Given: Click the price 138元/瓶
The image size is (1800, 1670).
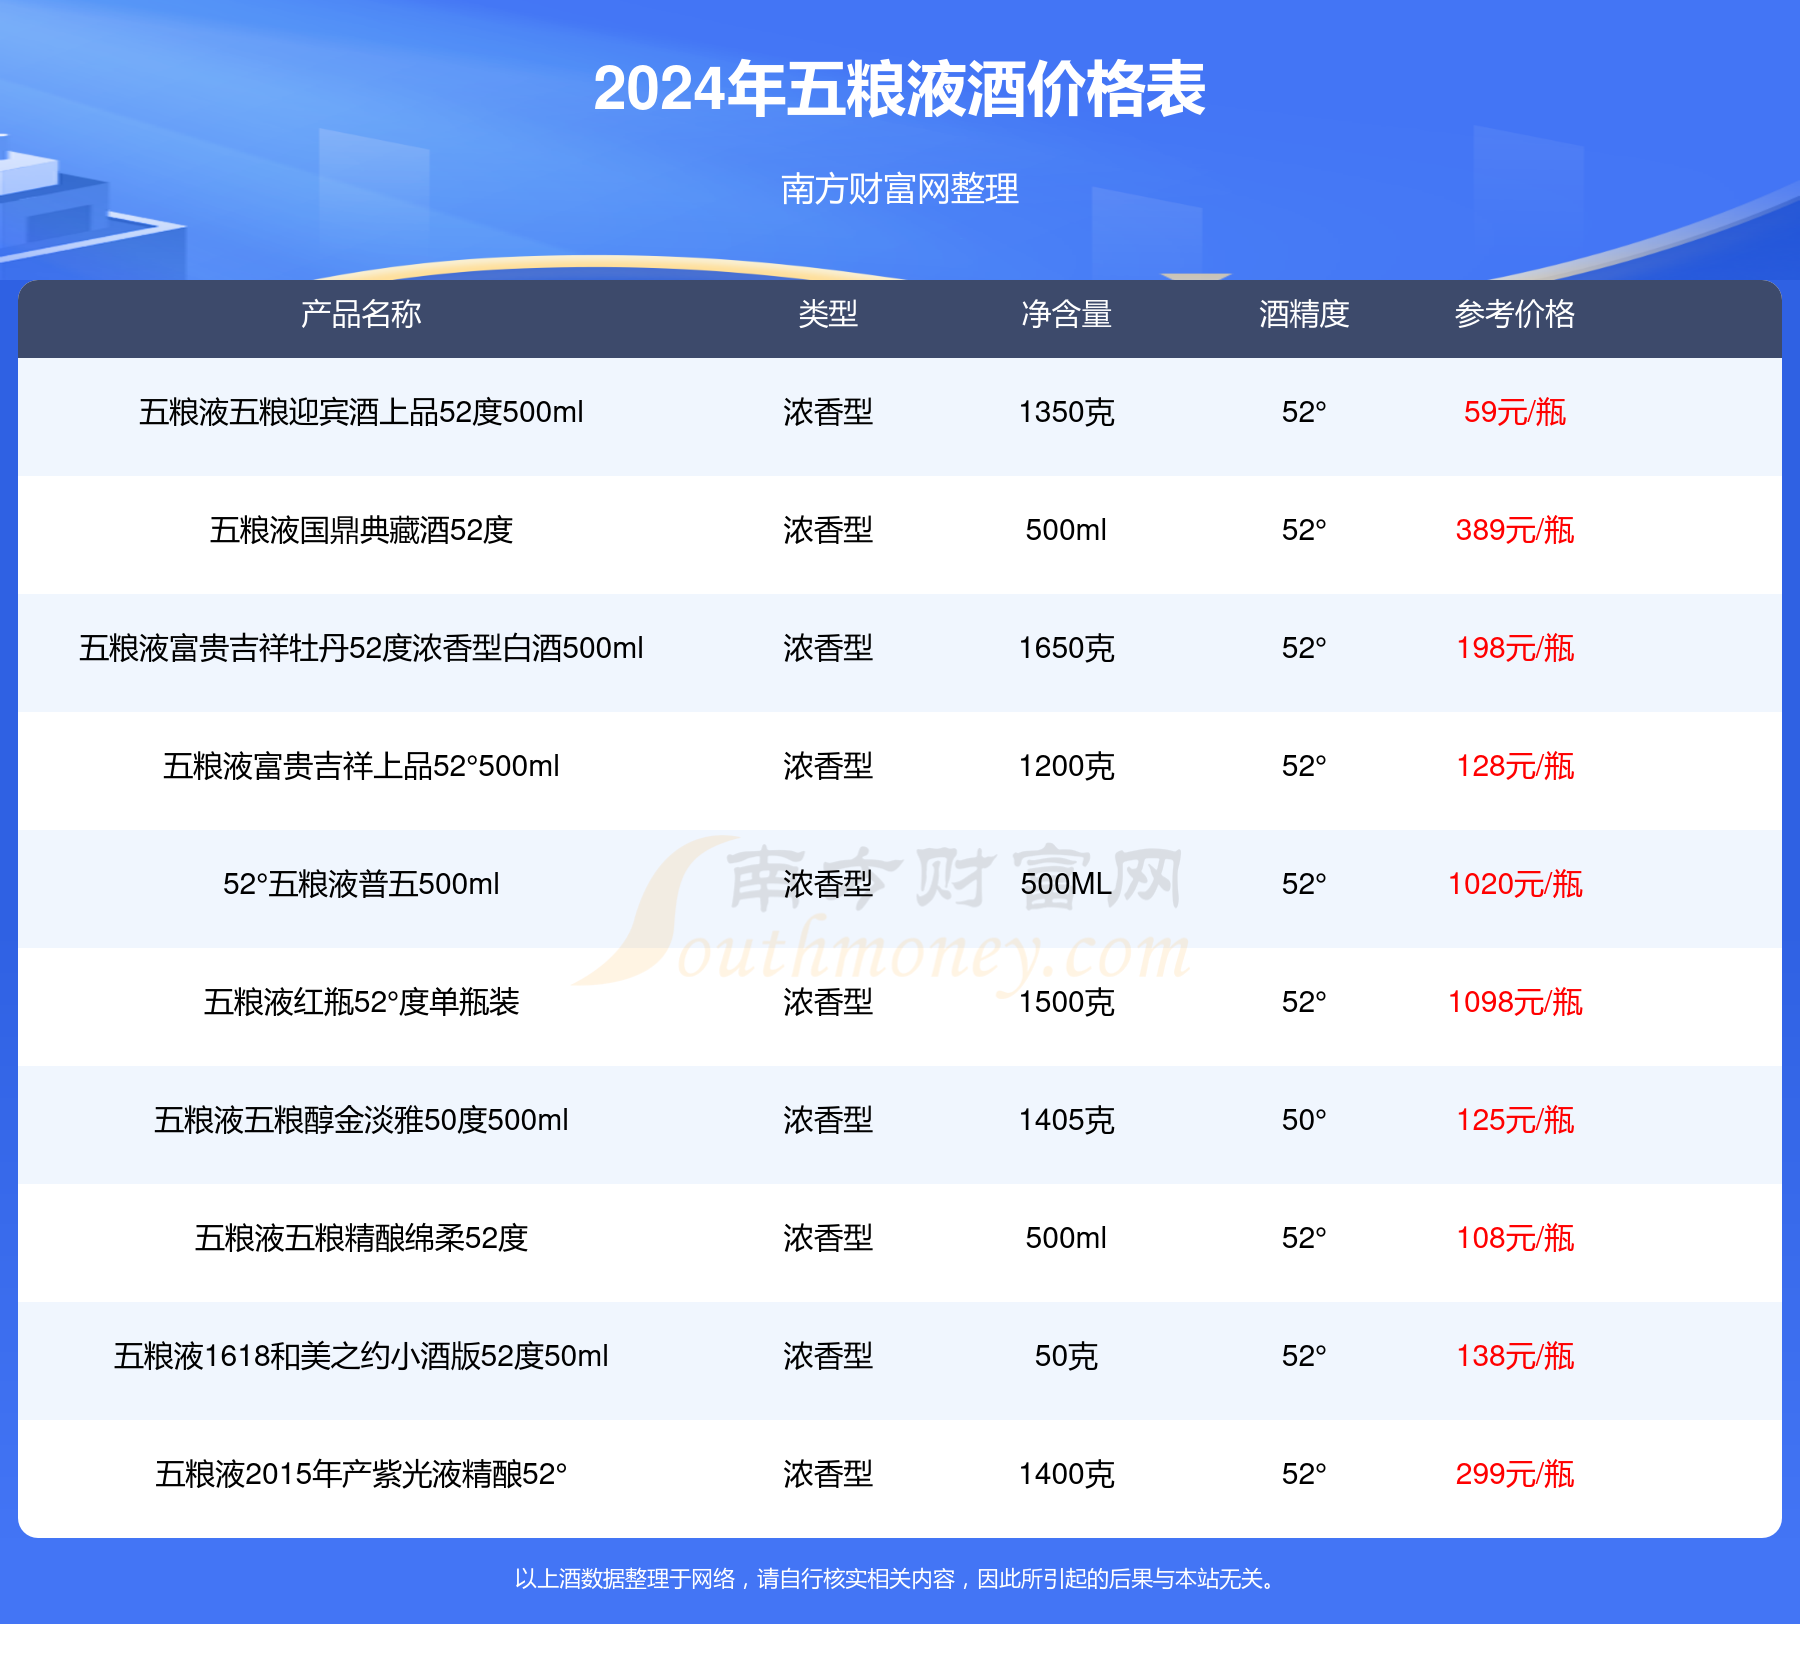Looking at the screenshot, I should pyautogui.click(x=1515, y=1356).
